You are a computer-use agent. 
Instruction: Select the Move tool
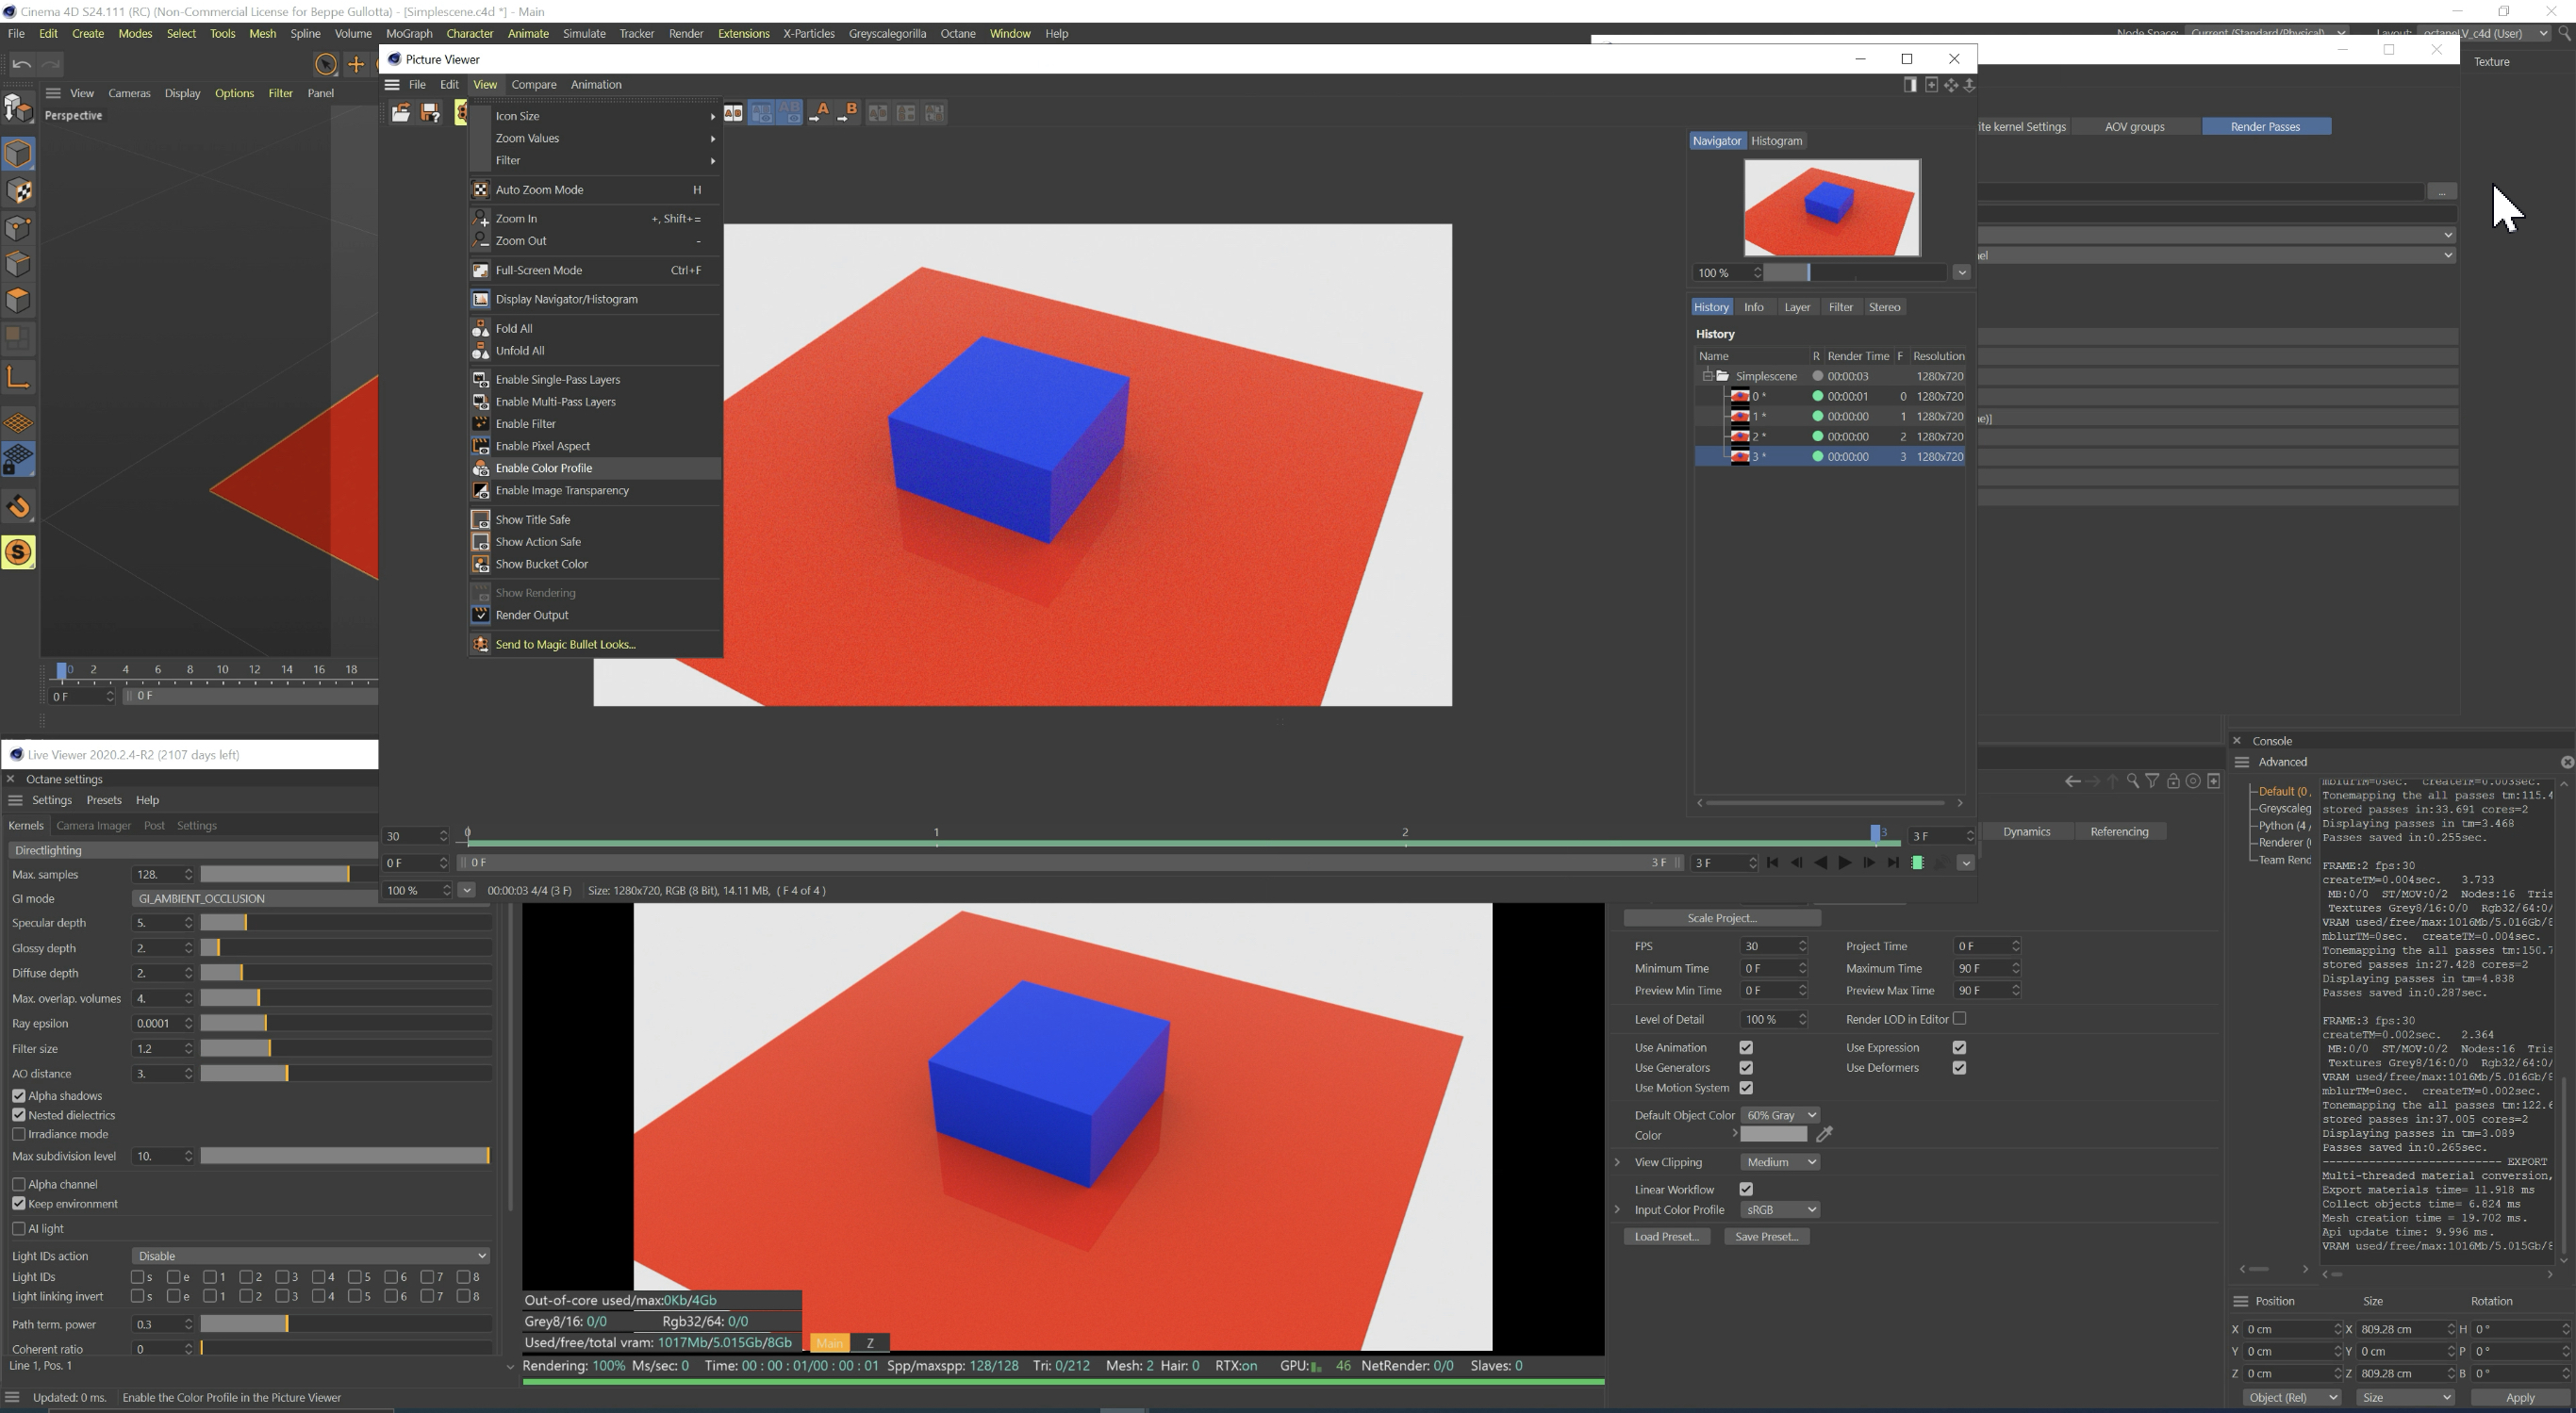356,65
